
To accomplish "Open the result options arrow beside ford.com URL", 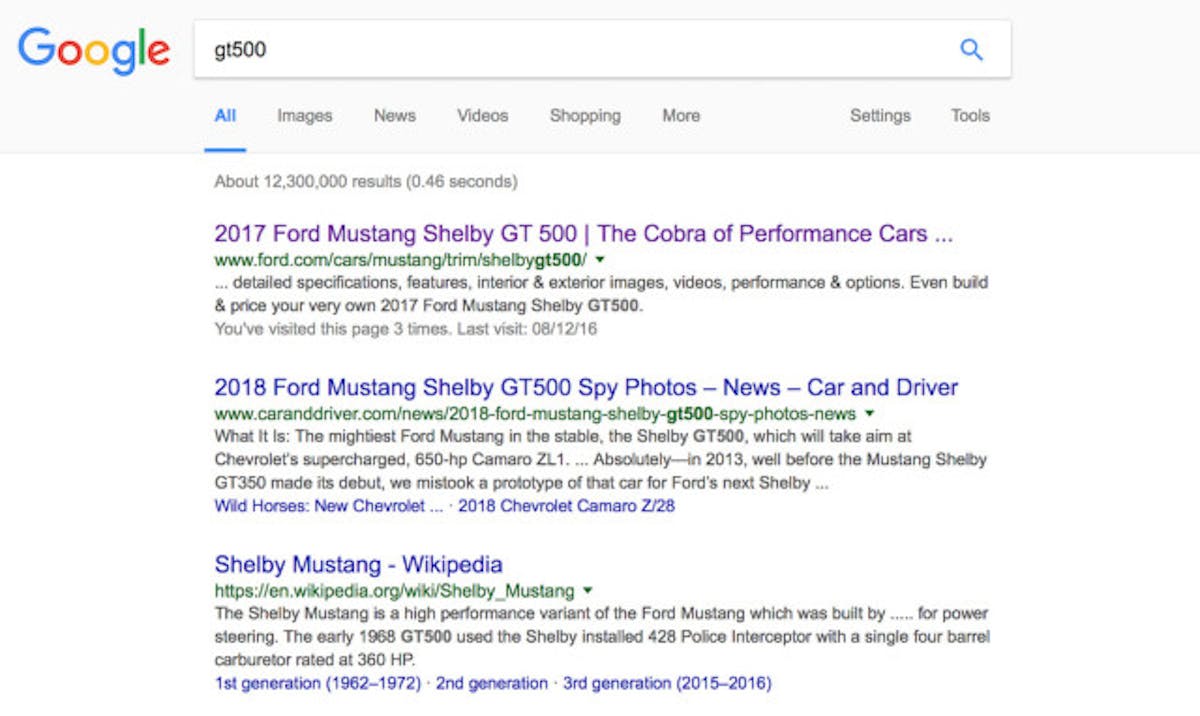I will 598,259.
